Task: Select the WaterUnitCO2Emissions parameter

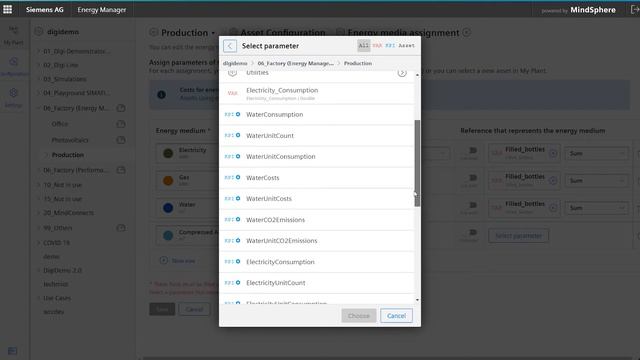Action: [317, 241]
